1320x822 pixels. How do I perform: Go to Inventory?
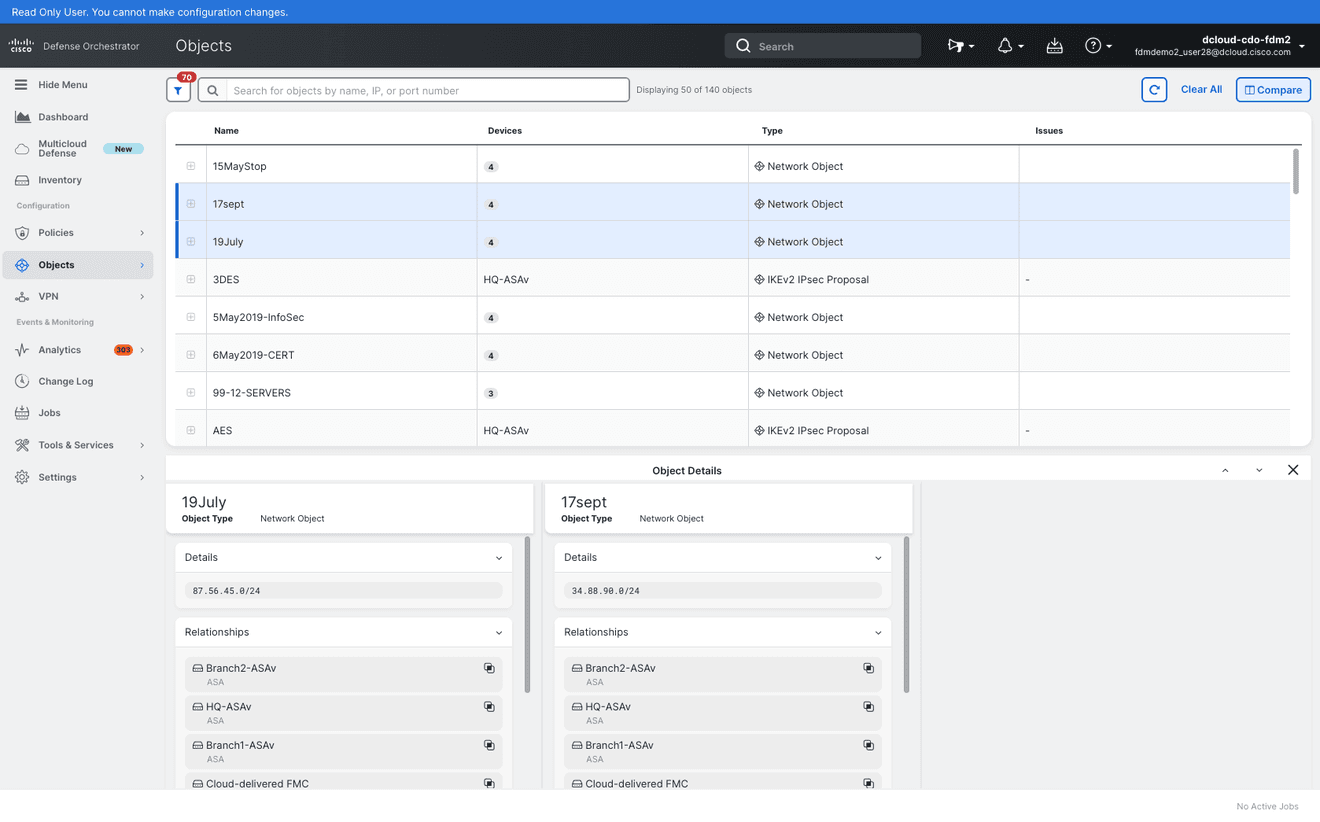[x=60, y=180]
